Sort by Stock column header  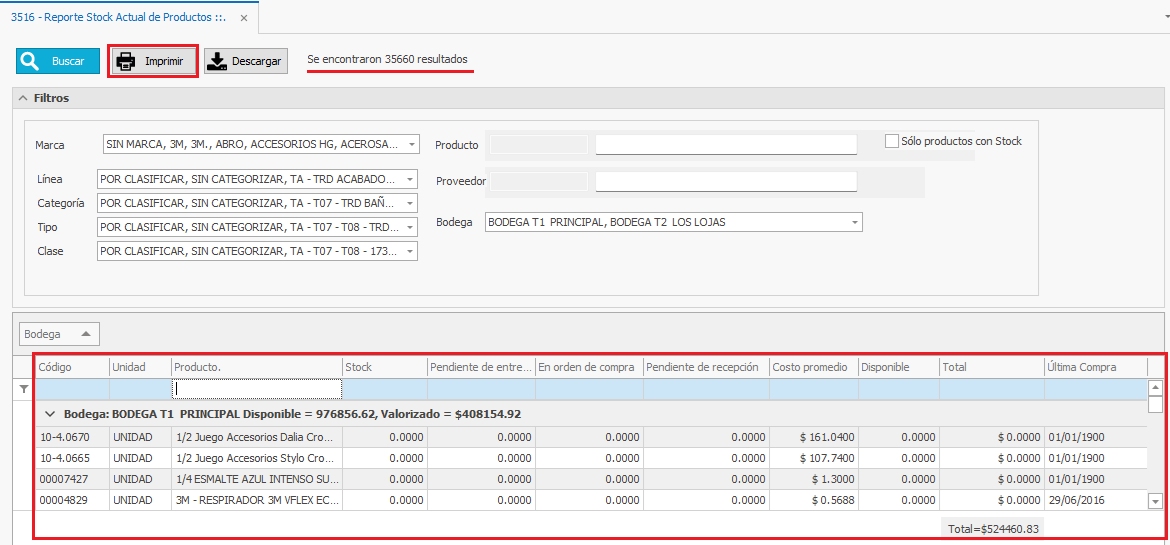[x=385, y=367]
